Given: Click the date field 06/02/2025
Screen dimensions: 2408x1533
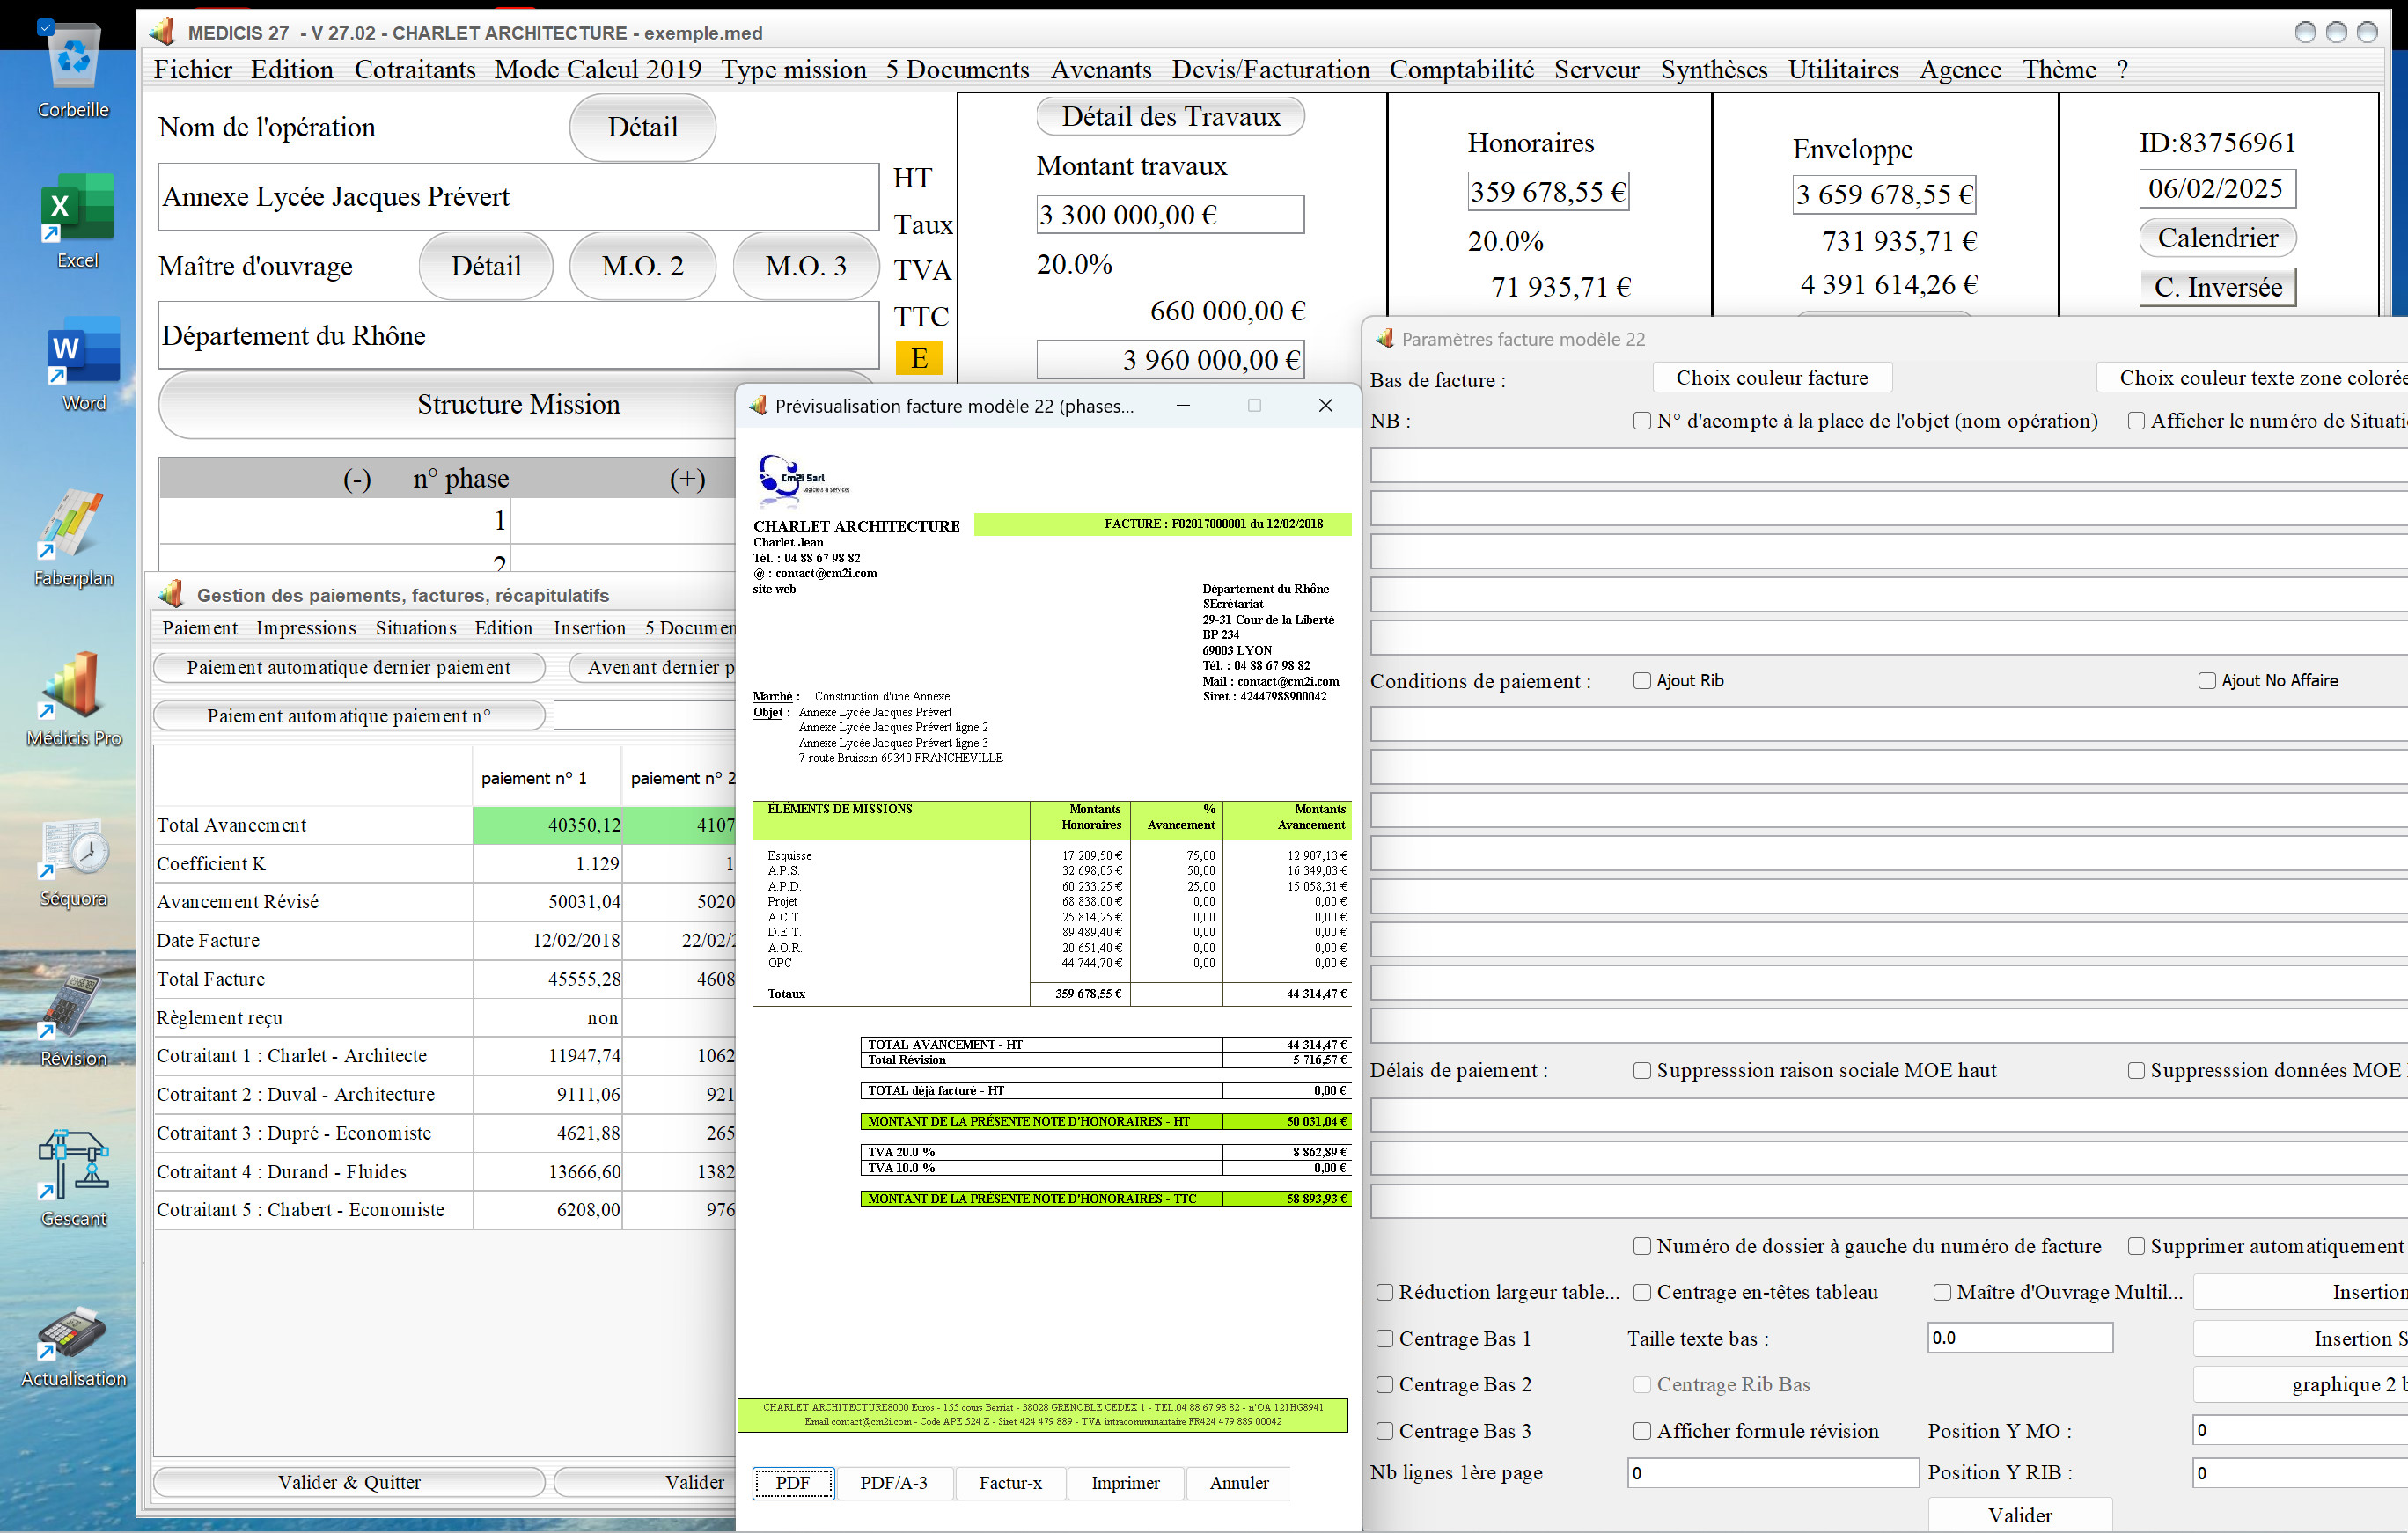Looking at the screenshot, I should click(2217, 188).
